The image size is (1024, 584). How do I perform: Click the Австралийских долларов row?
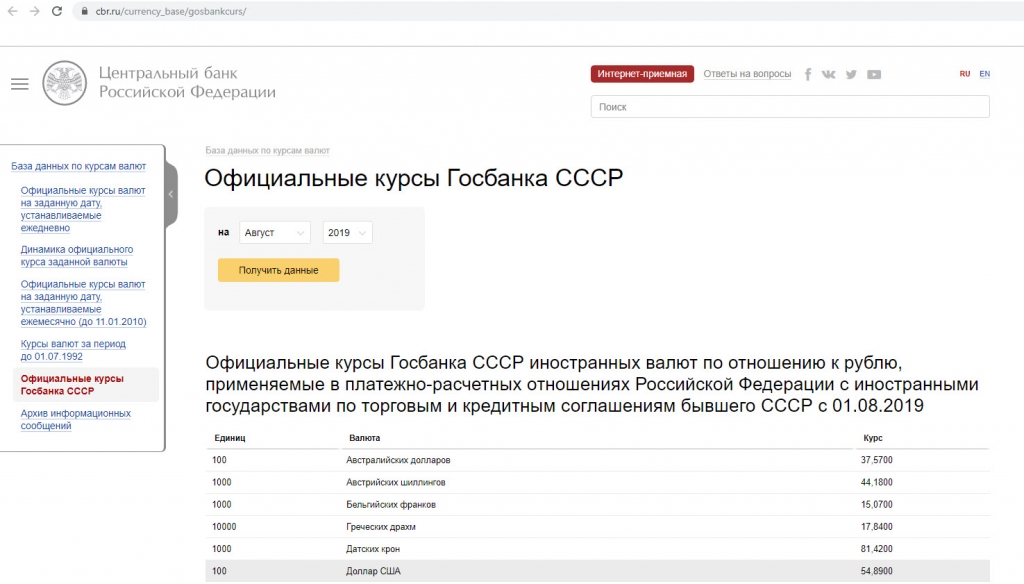click(598, 460)
